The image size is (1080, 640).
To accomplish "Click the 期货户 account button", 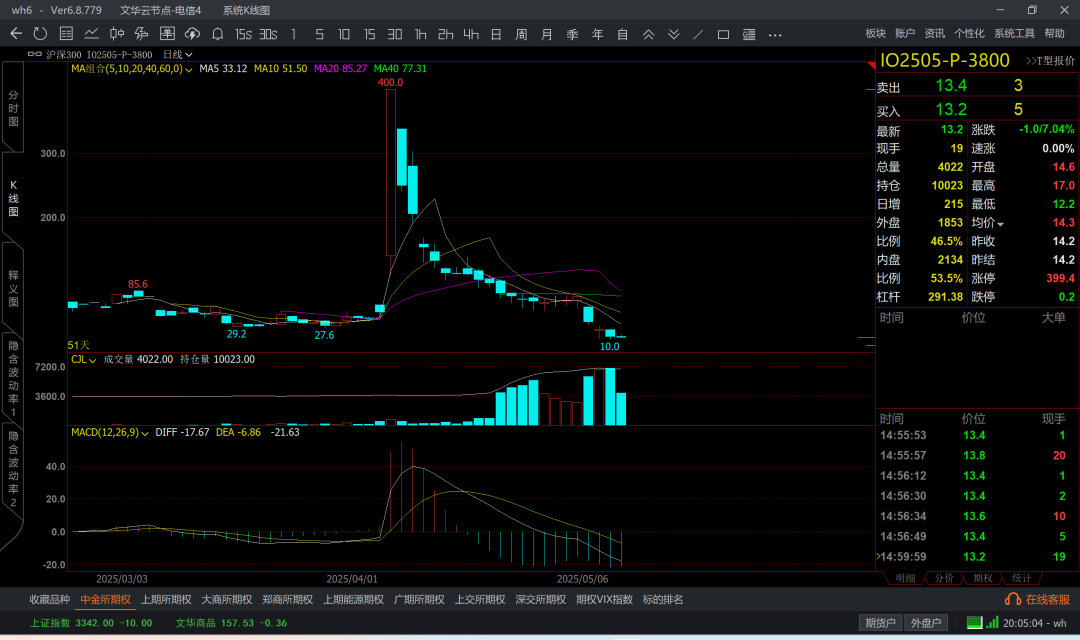I will pyautogui.click(x=880, y=623).
